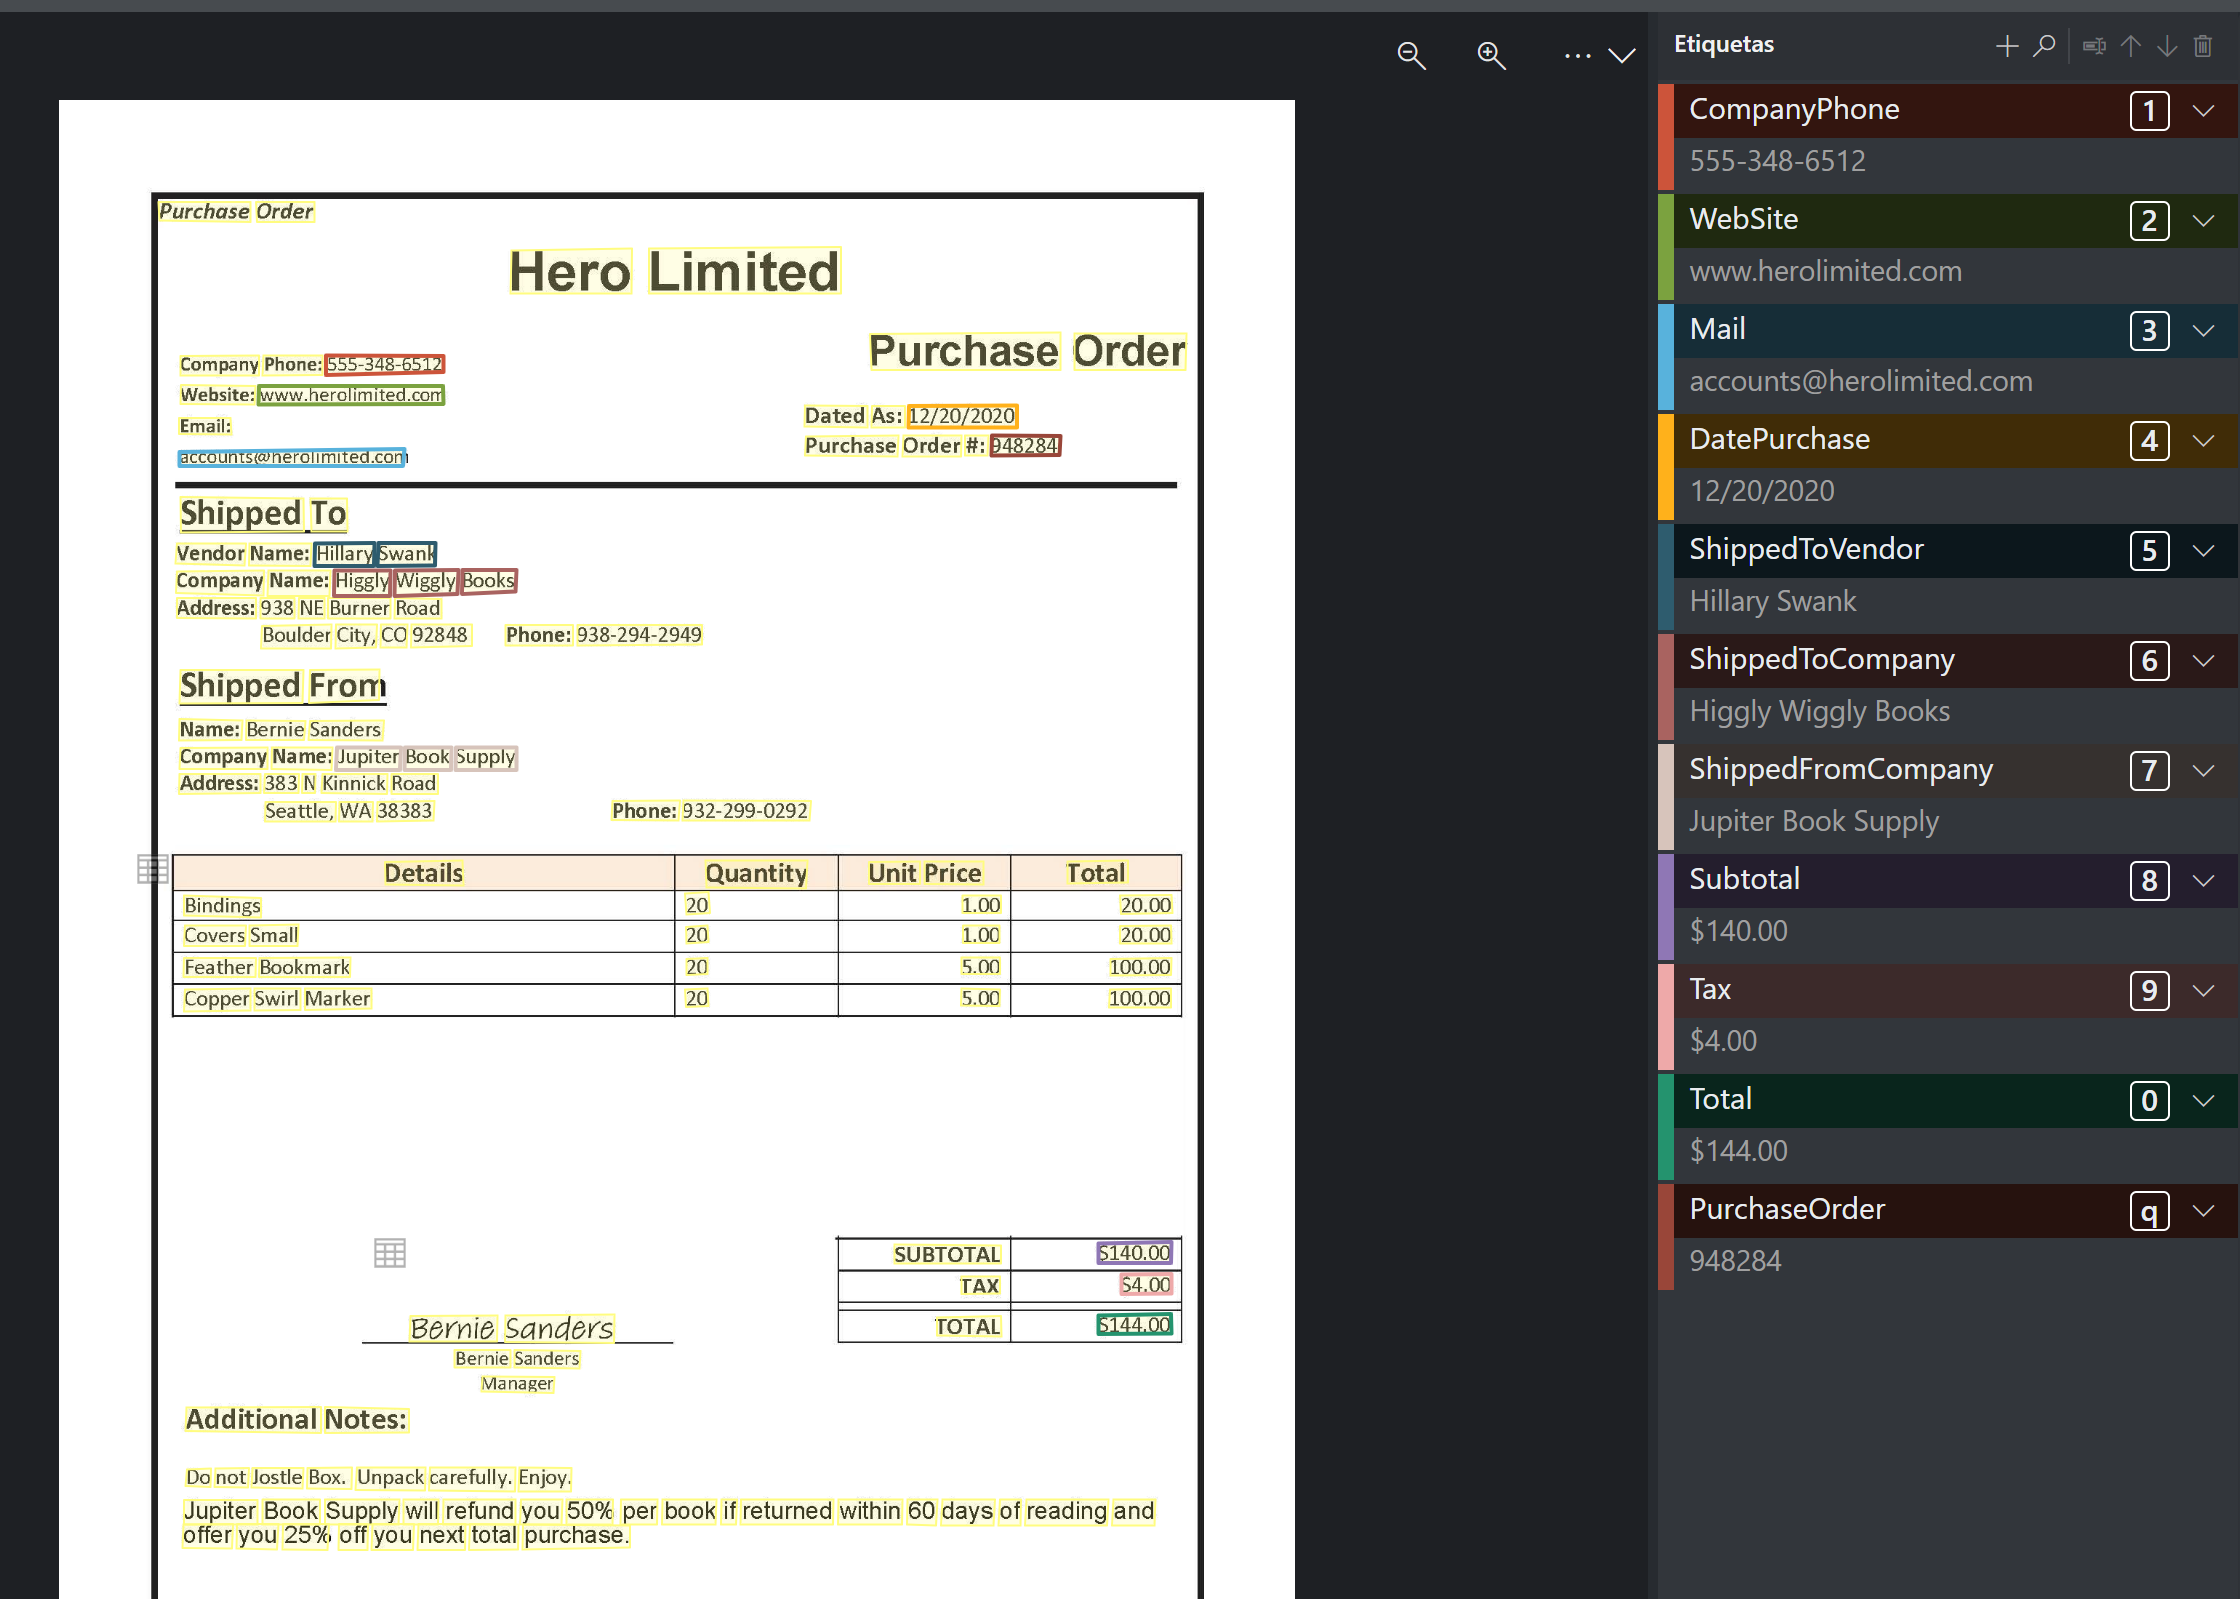Delete the selected tag with the trash icon
This screenshot has width=2240, height=1599.
coord(2203,46)
